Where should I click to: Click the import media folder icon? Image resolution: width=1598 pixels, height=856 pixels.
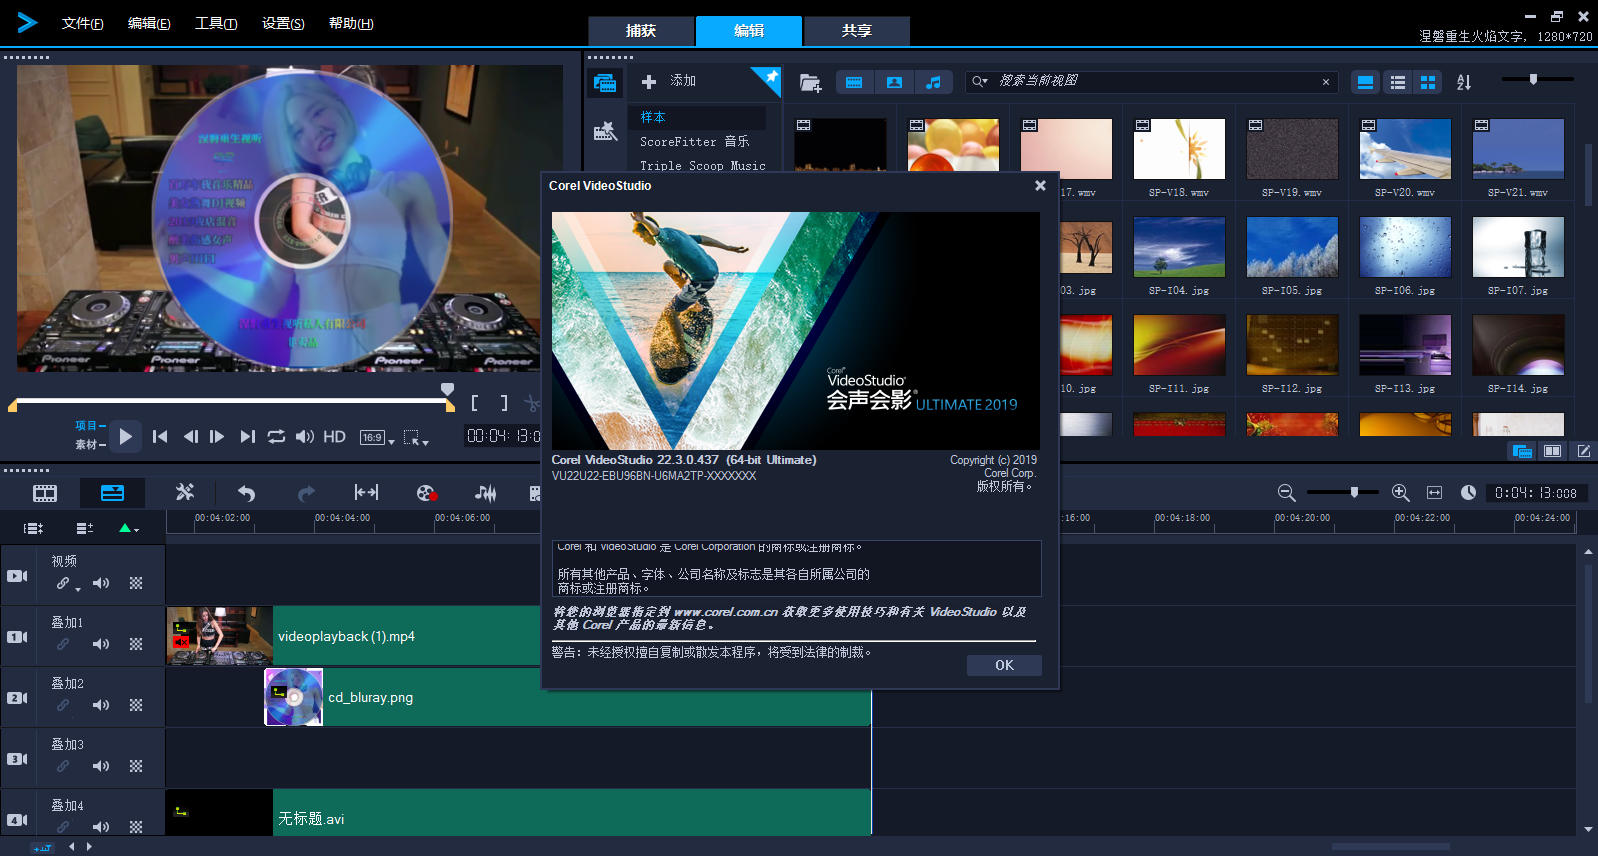tap(810, 82)
